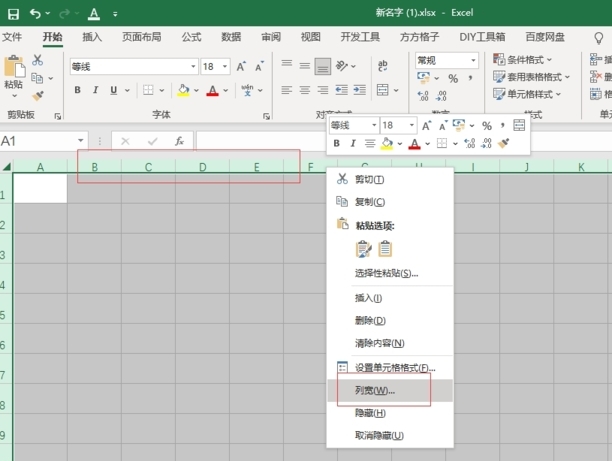Click the Paste clipboard icon in ribbon
The image size is (612, 461).
[x=14, y=67]
